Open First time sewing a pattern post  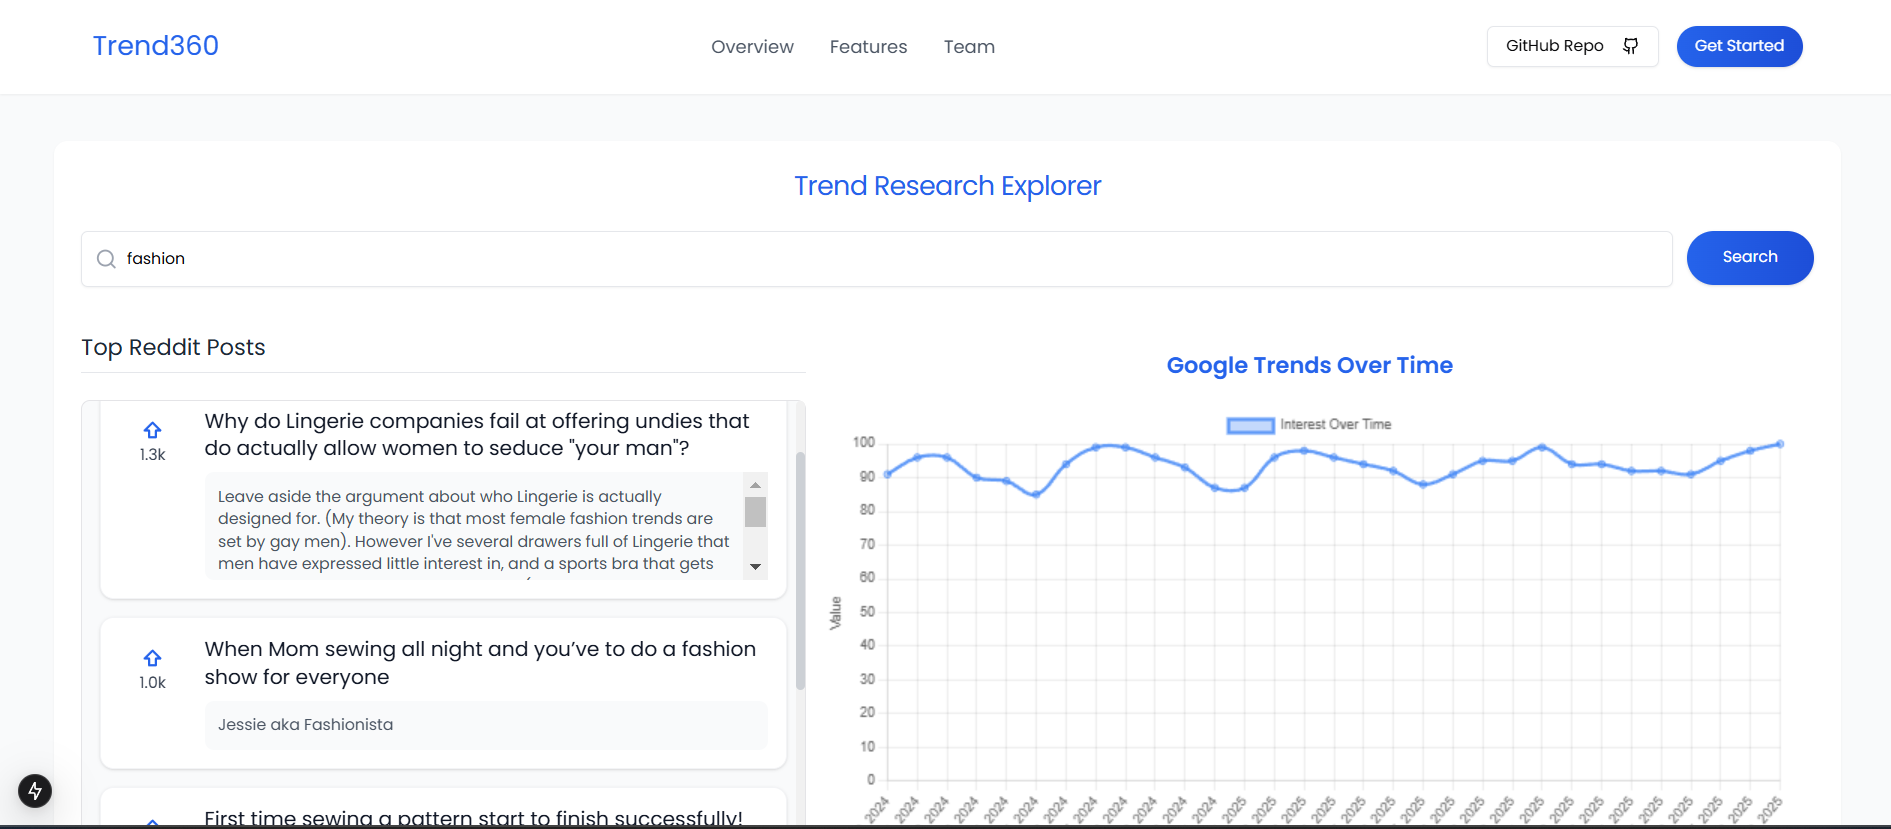pyautogui.click(x=473, y=818)
